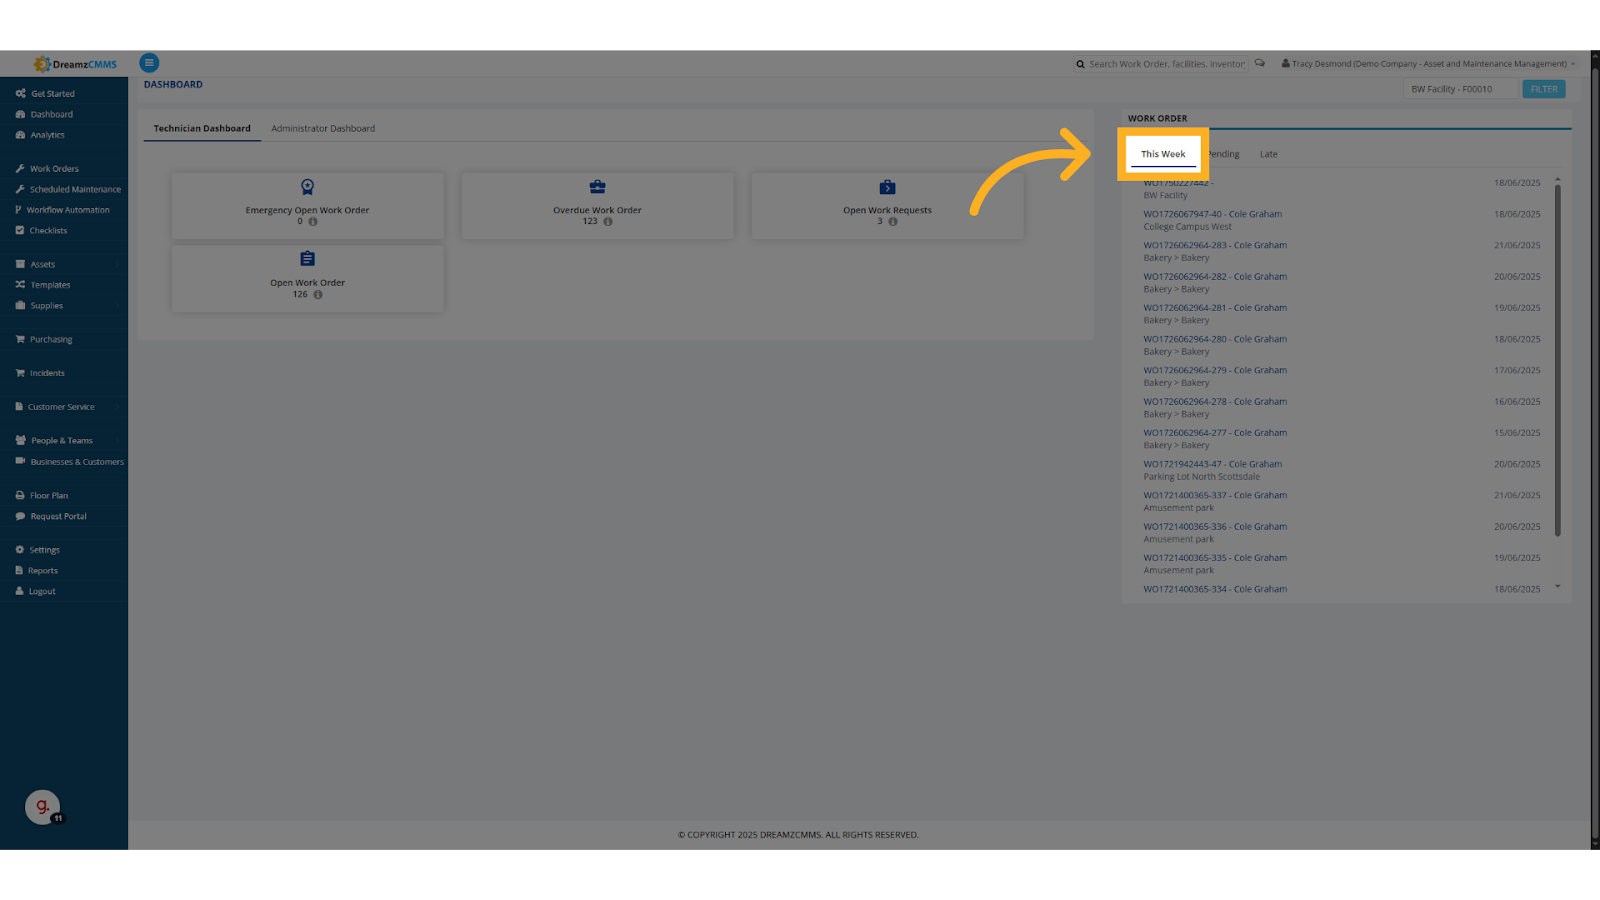The width and height of the screenshot is (1600, 900).
Task: Click the work order list scroll-up arrow
Action: pyautogui.click(x=1557, y=179)
